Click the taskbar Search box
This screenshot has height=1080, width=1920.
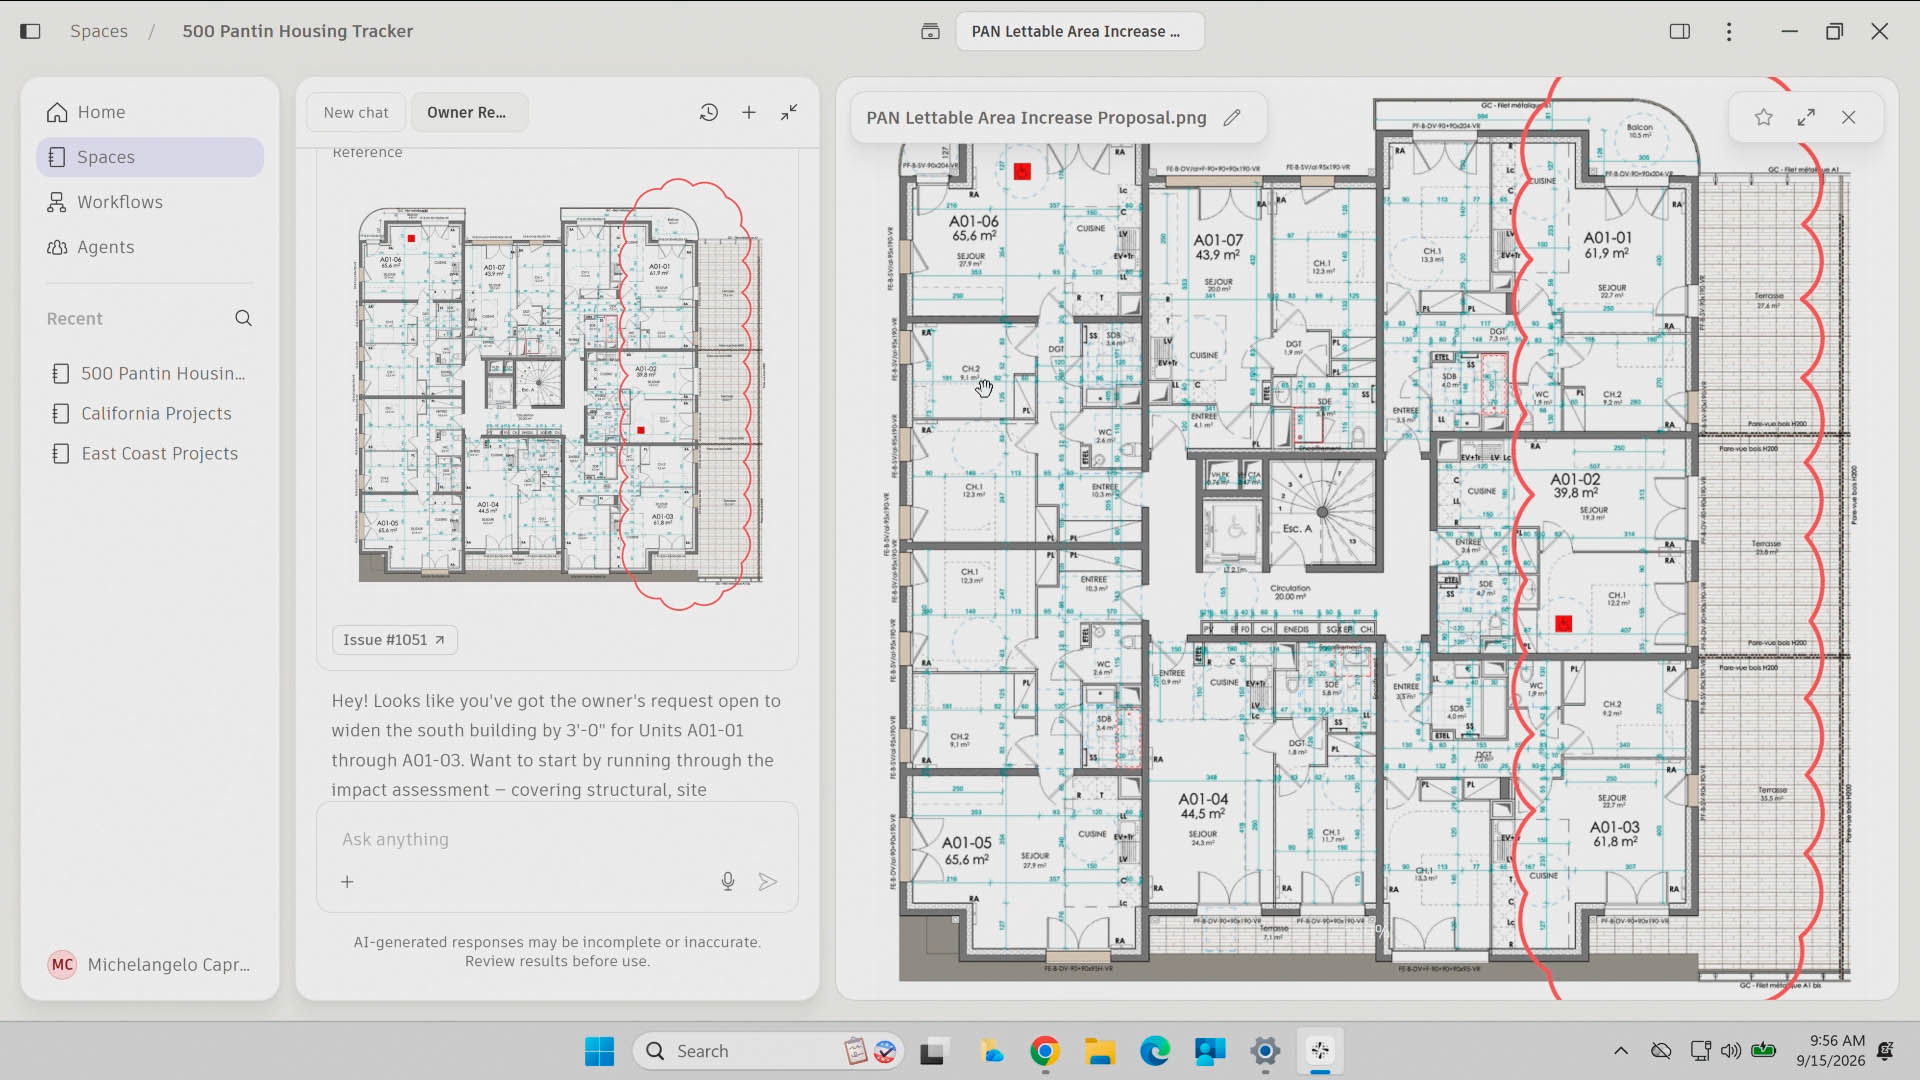pos(768,1051)
